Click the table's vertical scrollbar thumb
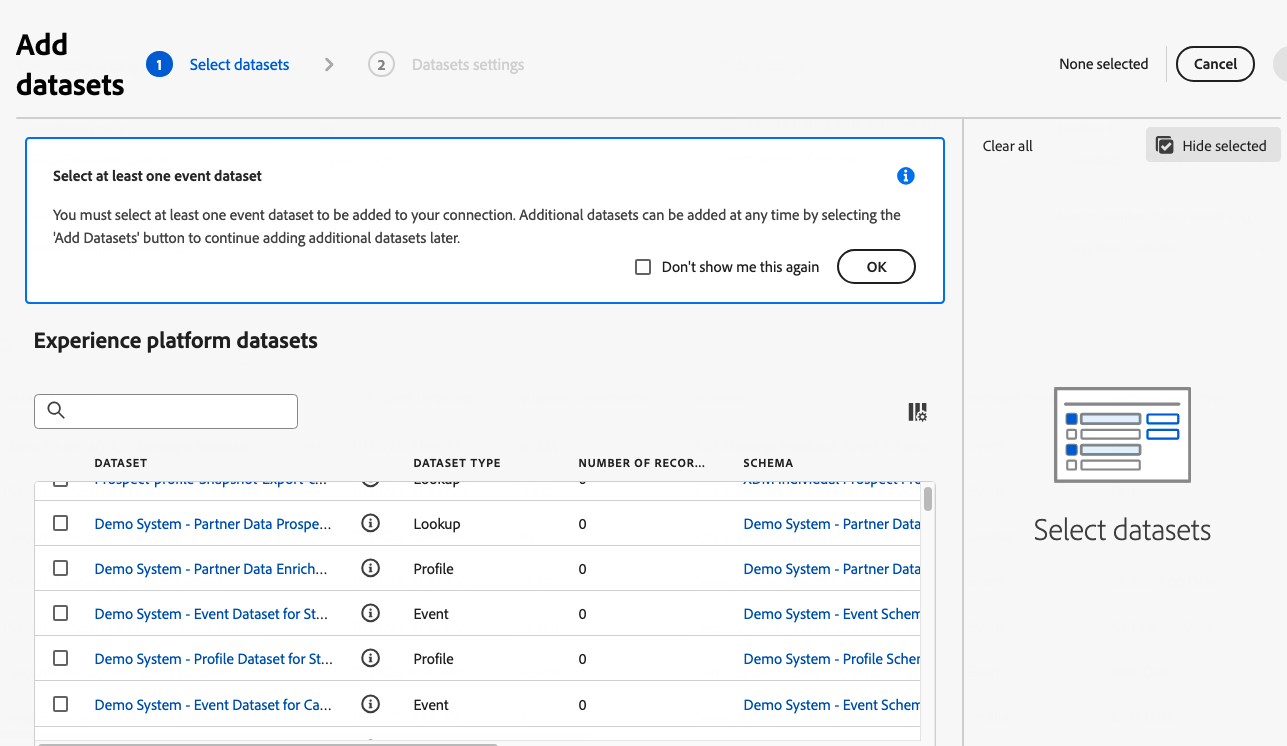 click(x=929, y=498)
